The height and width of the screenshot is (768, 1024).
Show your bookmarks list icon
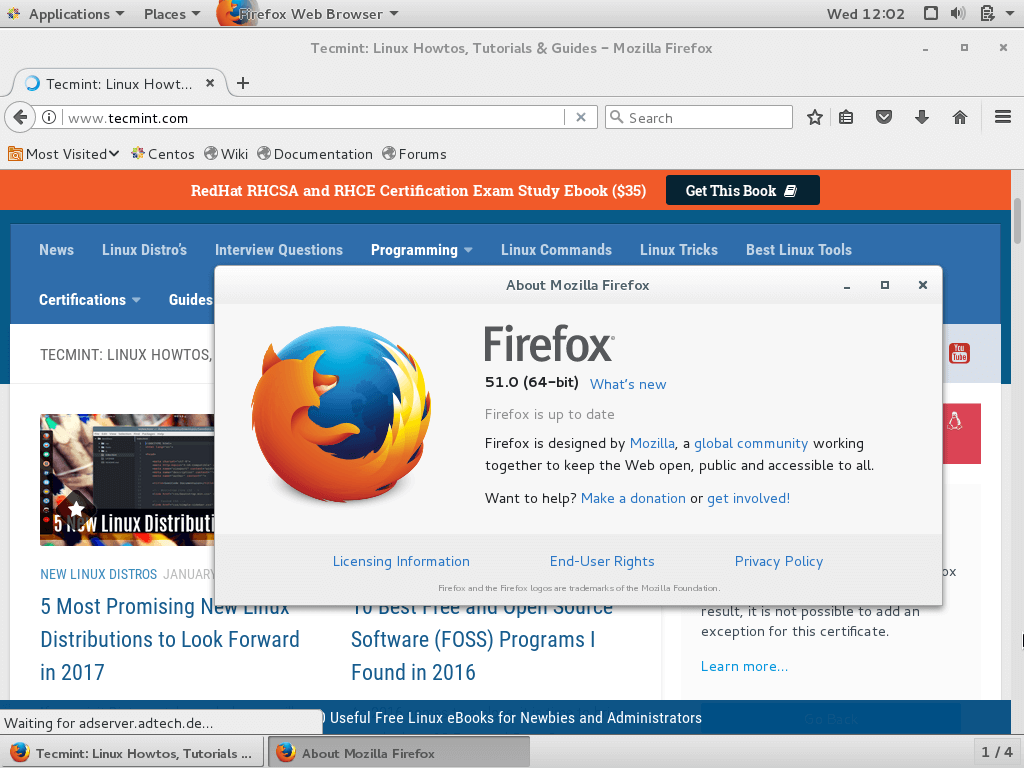[846, 118]
